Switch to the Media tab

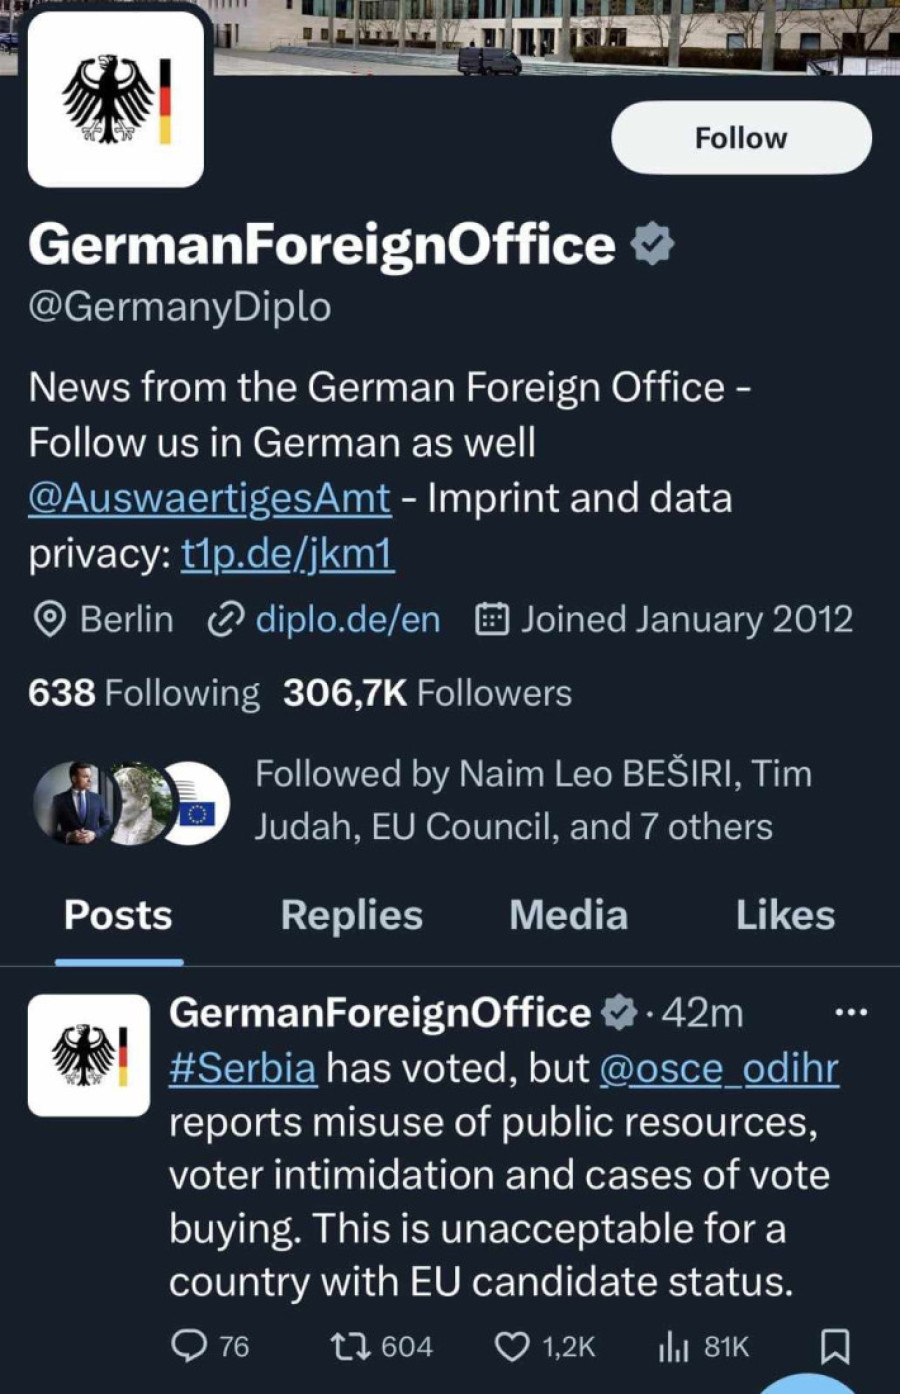click(568, 915)
